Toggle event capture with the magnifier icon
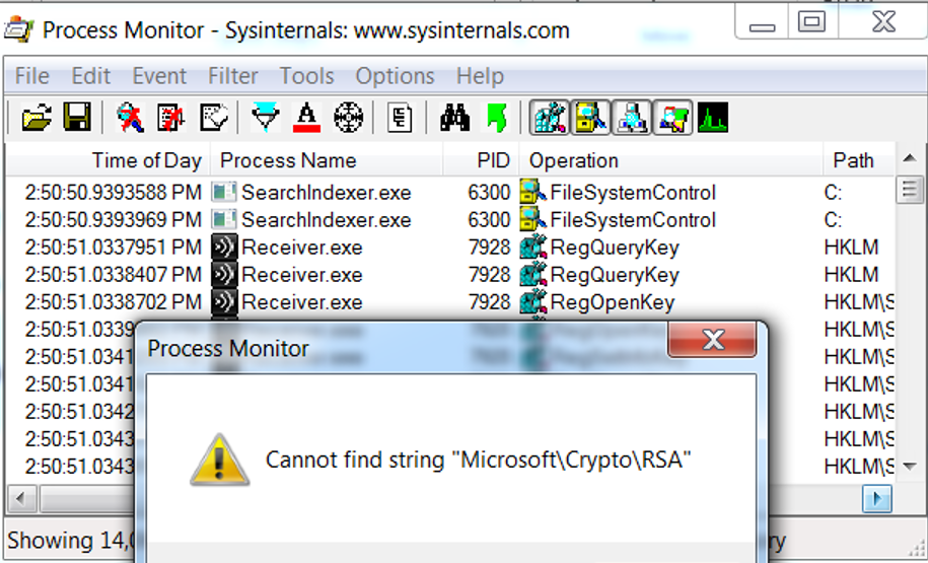 pyautogui.click(x=130, y=117)
